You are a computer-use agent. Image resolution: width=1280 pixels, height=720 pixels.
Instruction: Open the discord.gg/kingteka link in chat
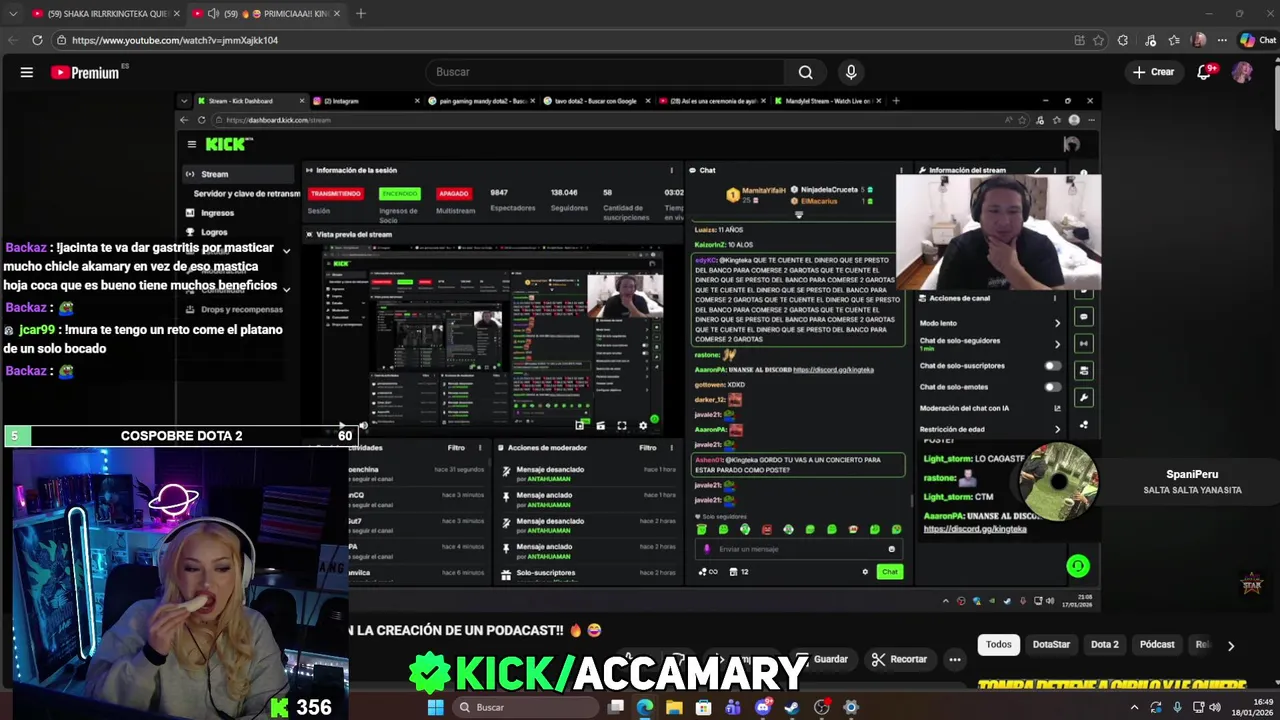pyautogui.click(x=833, y=370)
